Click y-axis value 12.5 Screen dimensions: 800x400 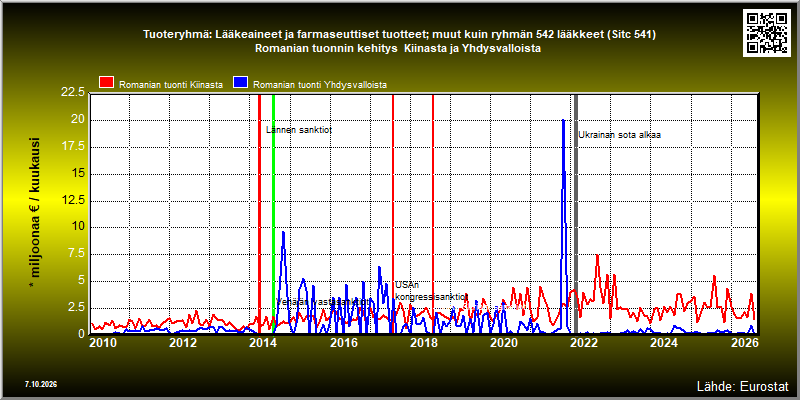(72, 200)
